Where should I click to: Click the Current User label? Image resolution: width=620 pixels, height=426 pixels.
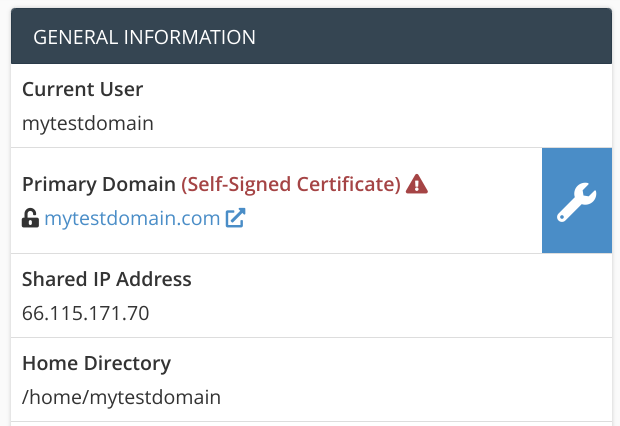82,89
